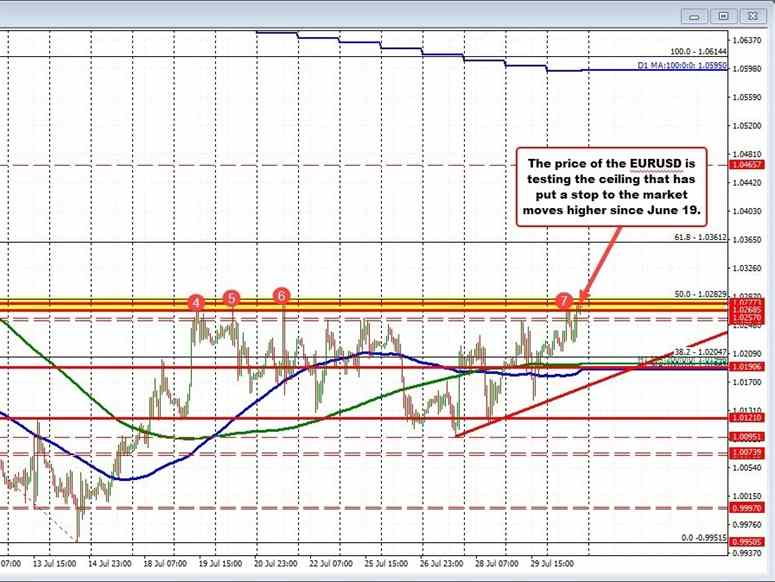Close the chart window
775x582 pixels.
click(752, 16)
